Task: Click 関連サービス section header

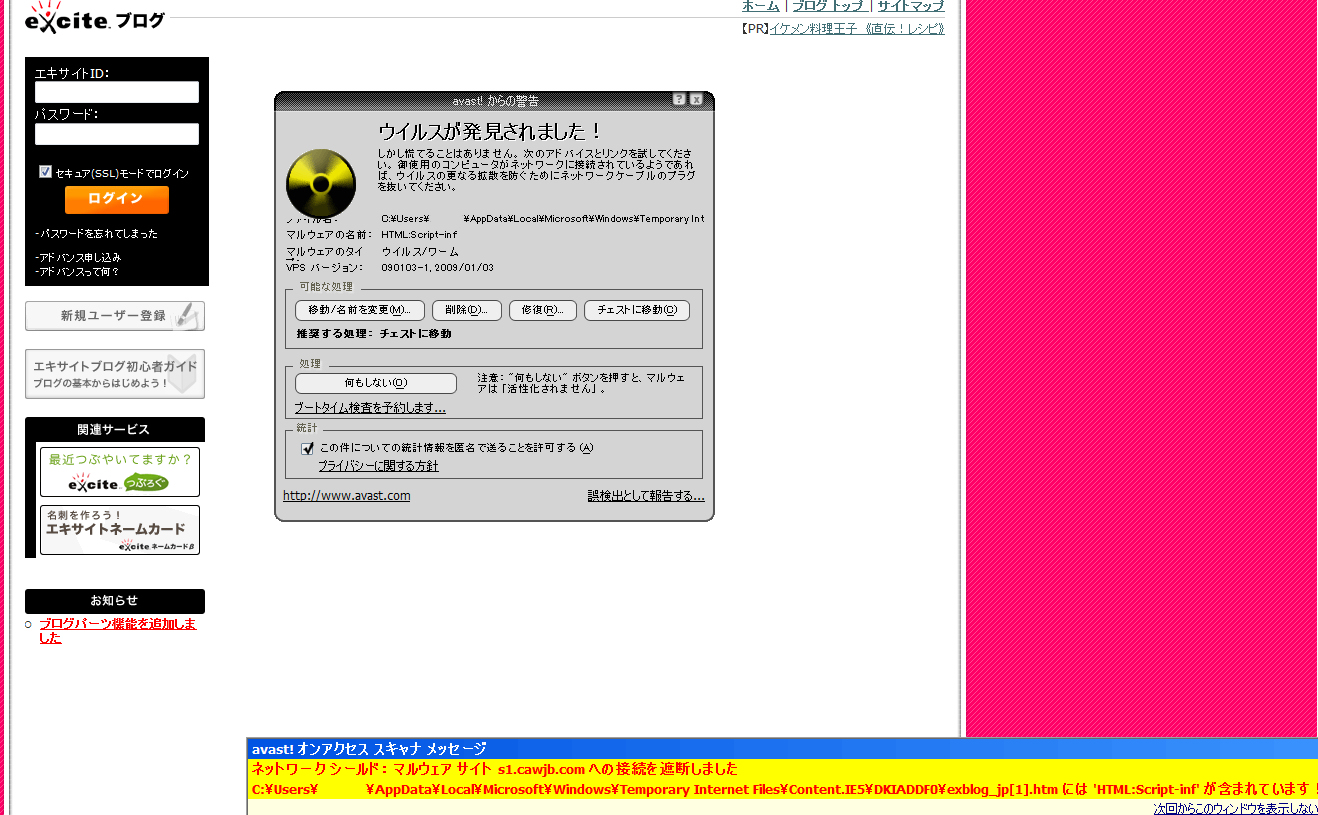Action: (115, 429)
